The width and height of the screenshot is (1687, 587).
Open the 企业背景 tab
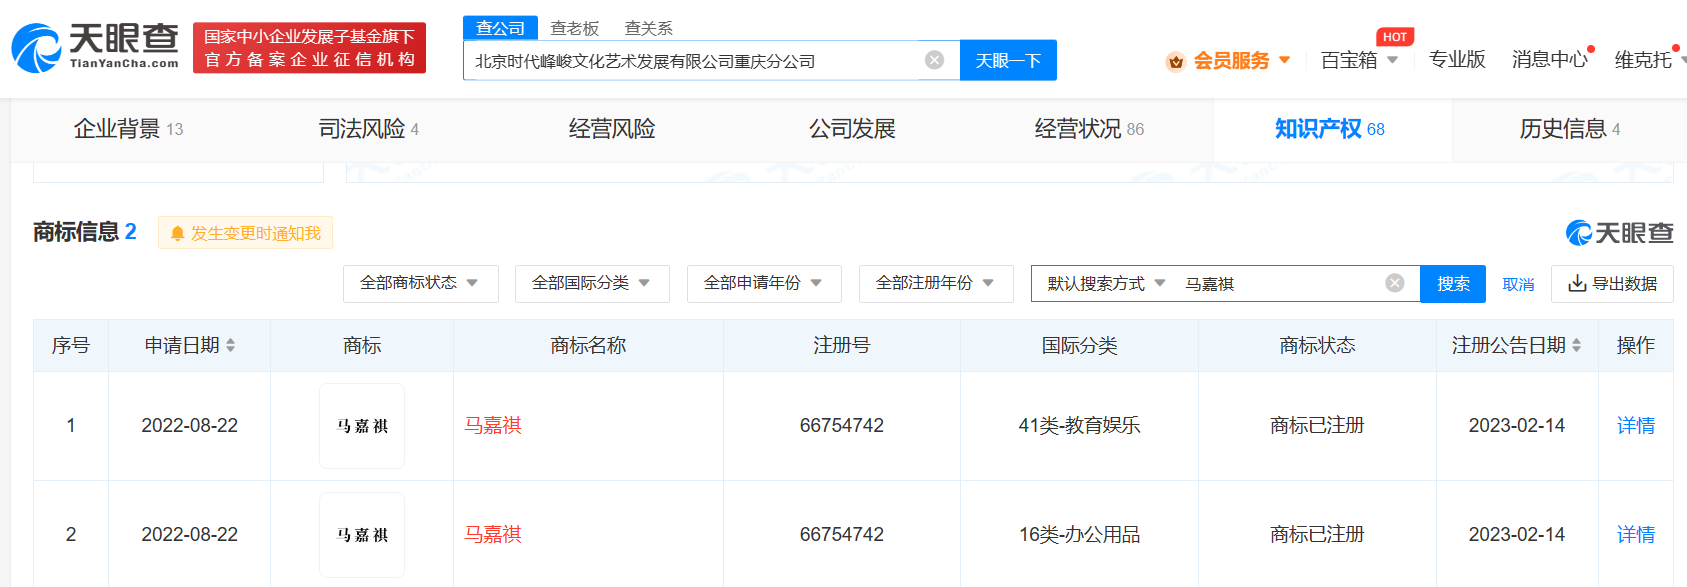point(128,129)
